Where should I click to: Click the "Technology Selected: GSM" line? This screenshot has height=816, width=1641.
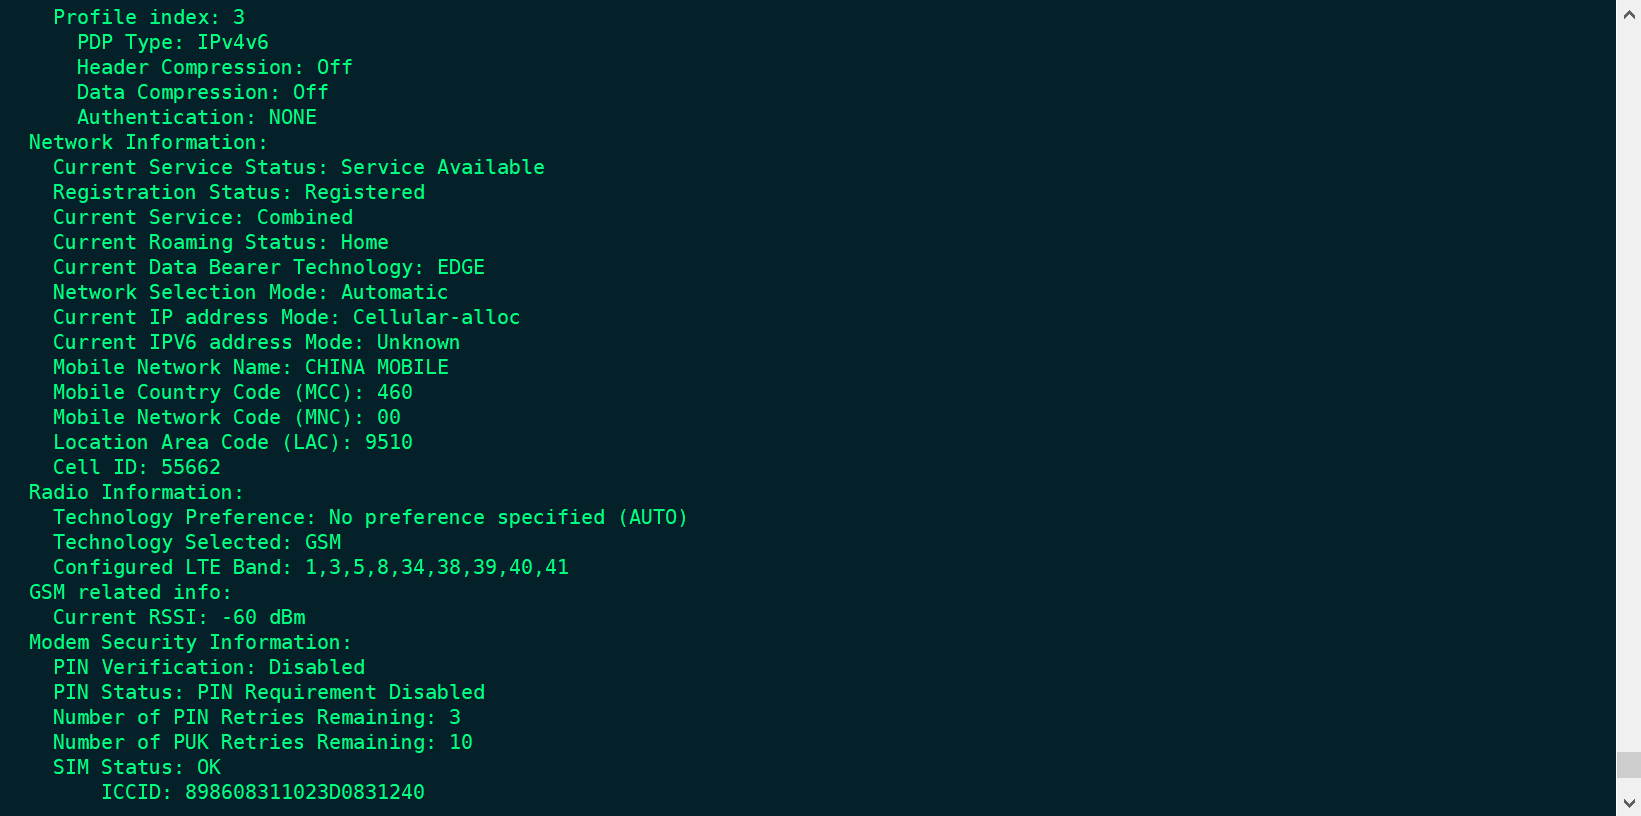[x=197, y=542]
